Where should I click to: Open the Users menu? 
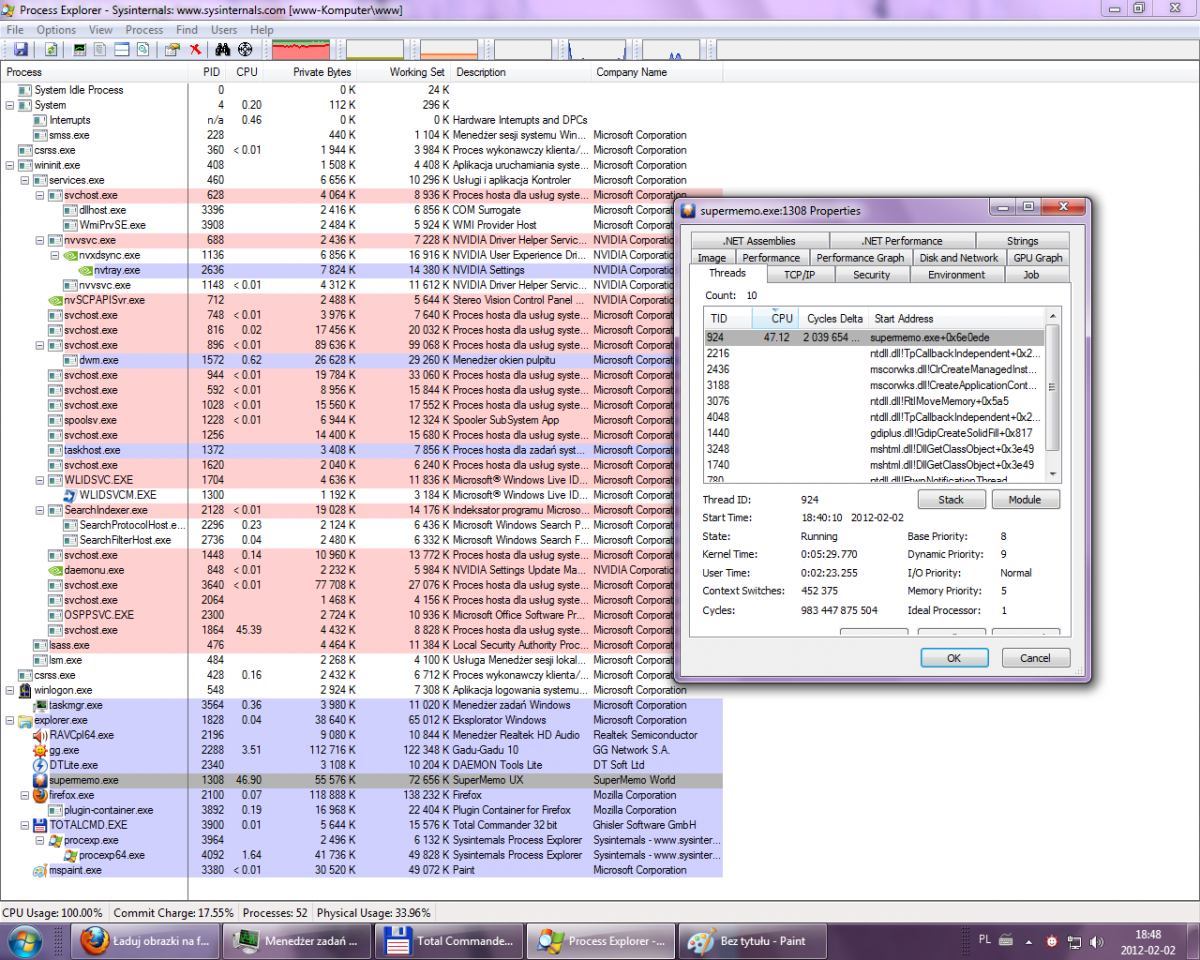click(x=224, y=30)
